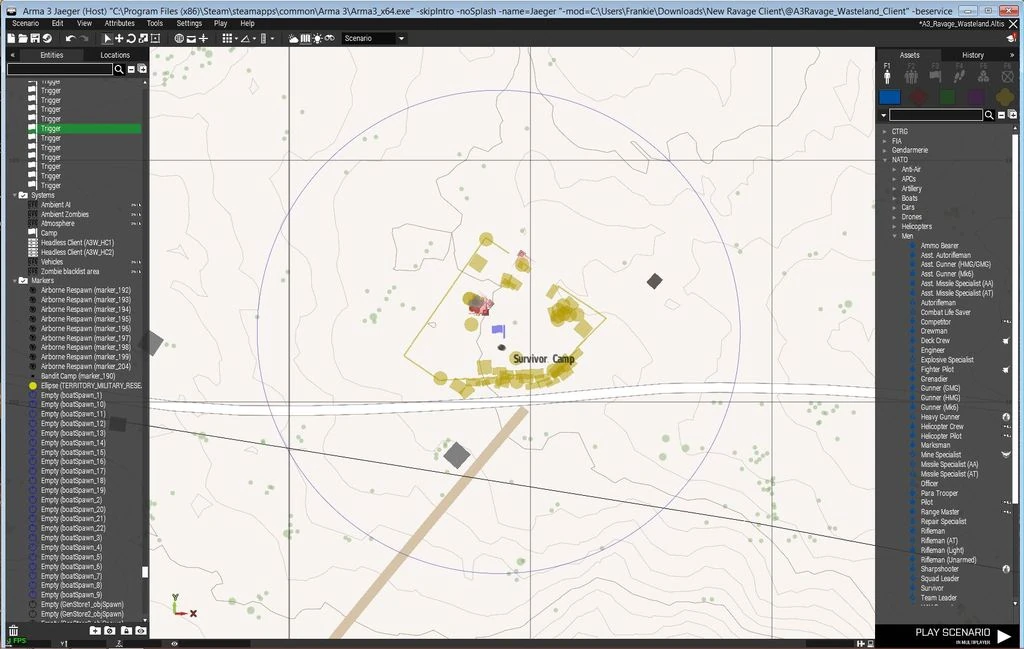Publish to Steam Workshop icon
Image resolution: width=1024 pixels, height=649 pixels.
coord(47,39)
